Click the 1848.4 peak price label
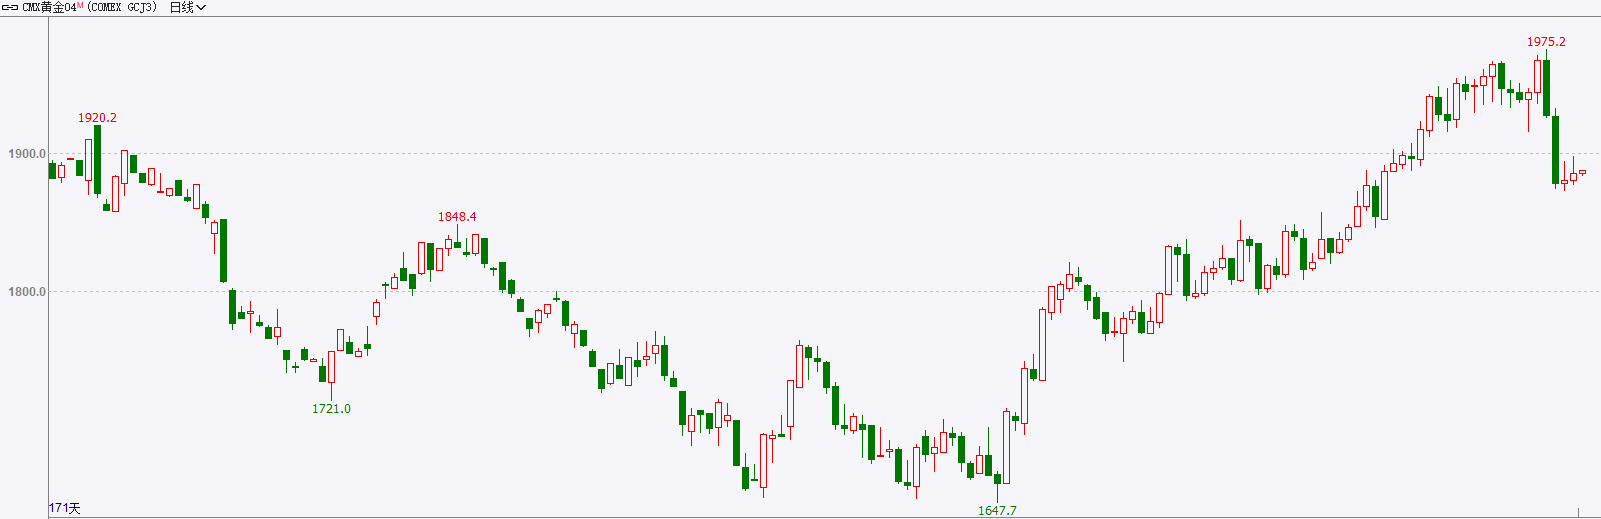Screen dimensions: 1601x519 (x=457, y=217)
